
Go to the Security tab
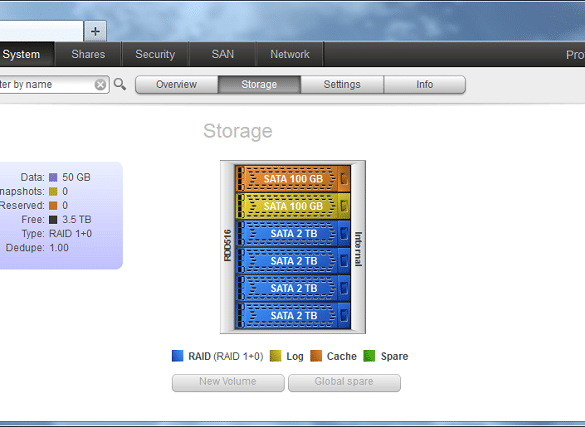coord(155,54)
